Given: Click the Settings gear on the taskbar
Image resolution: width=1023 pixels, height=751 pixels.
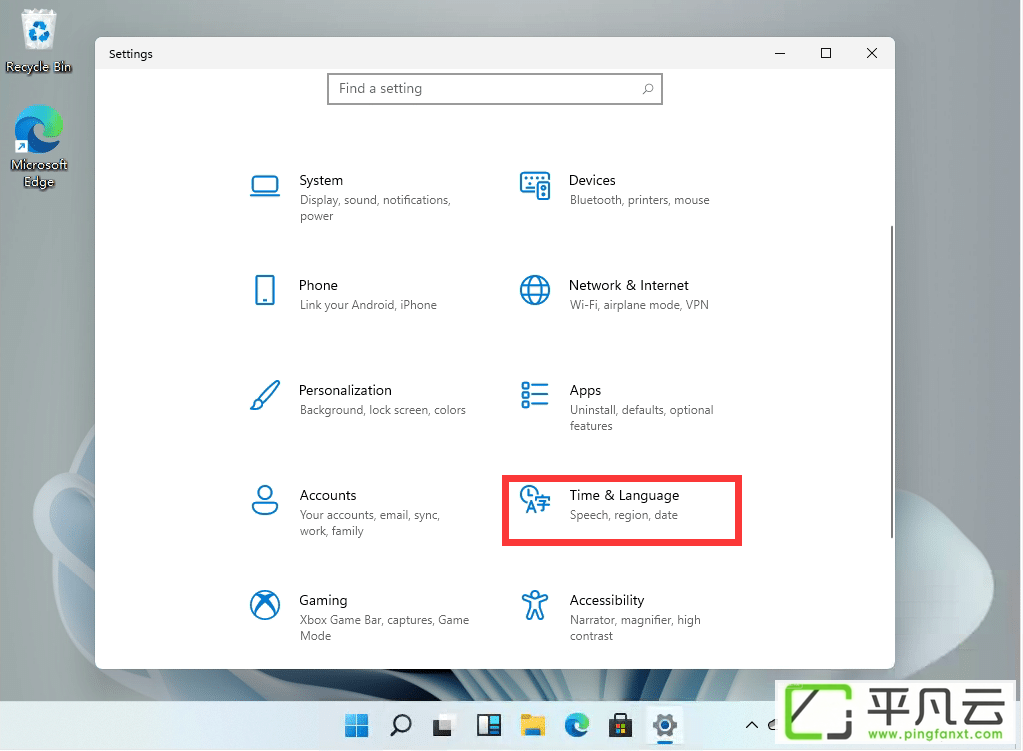Looking at the screenshot, I should 665,725.
